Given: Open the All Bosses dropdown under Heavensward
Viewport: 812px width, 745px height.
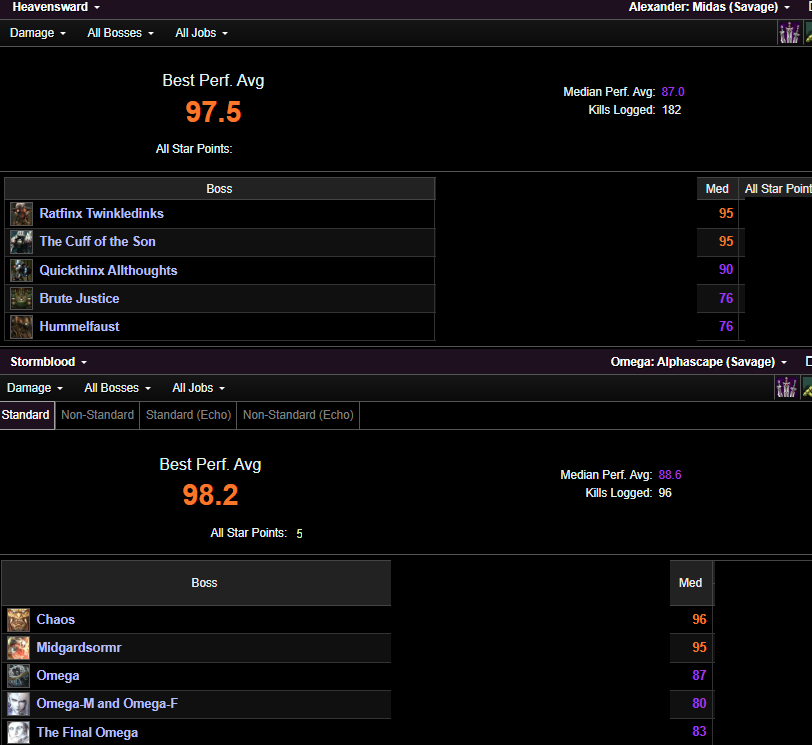Looking at the screenshot, I should pos(121,33).
